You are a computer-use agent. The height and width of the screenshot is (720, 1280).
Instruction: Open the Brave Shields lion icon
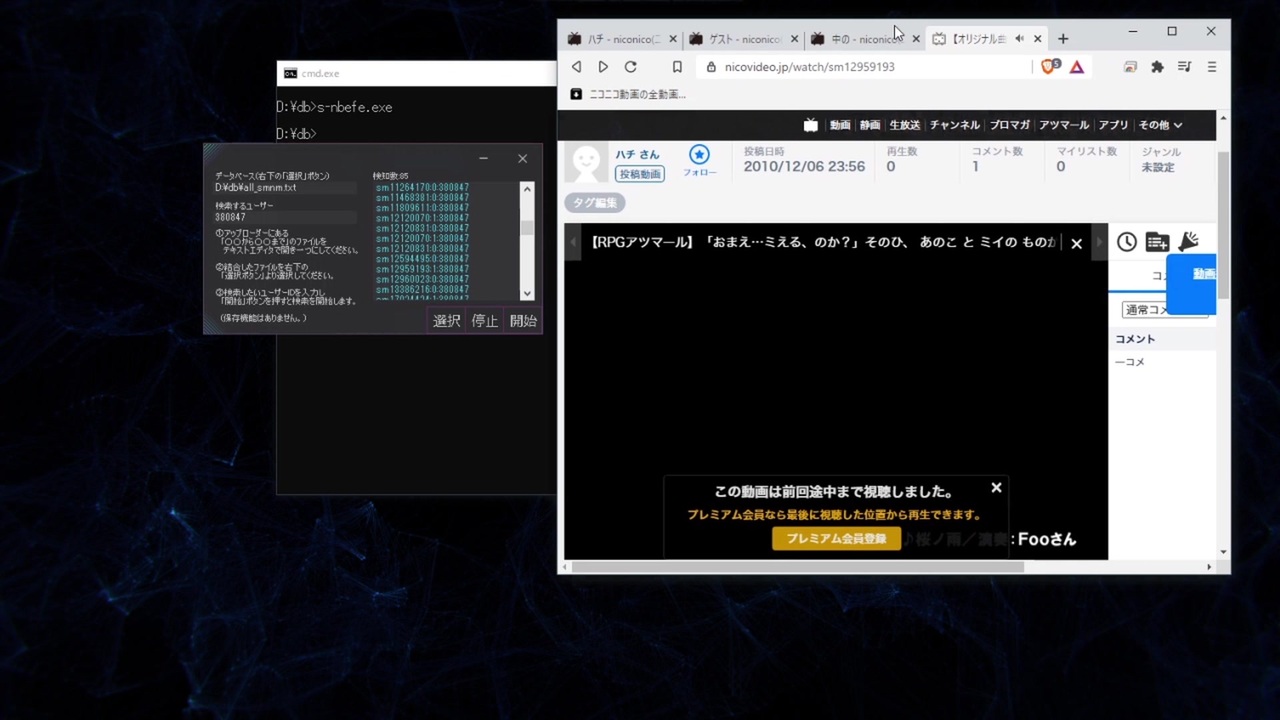[x=1049, y=67]
